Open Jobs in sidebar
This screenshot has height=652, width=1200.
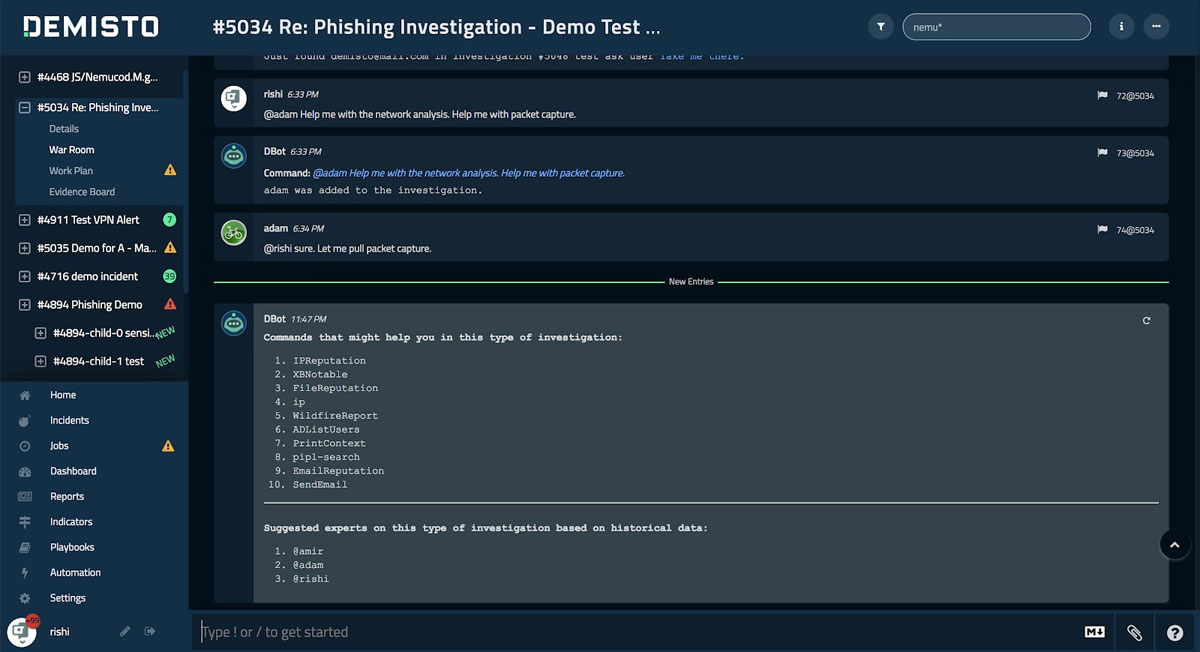coord(59,446)
